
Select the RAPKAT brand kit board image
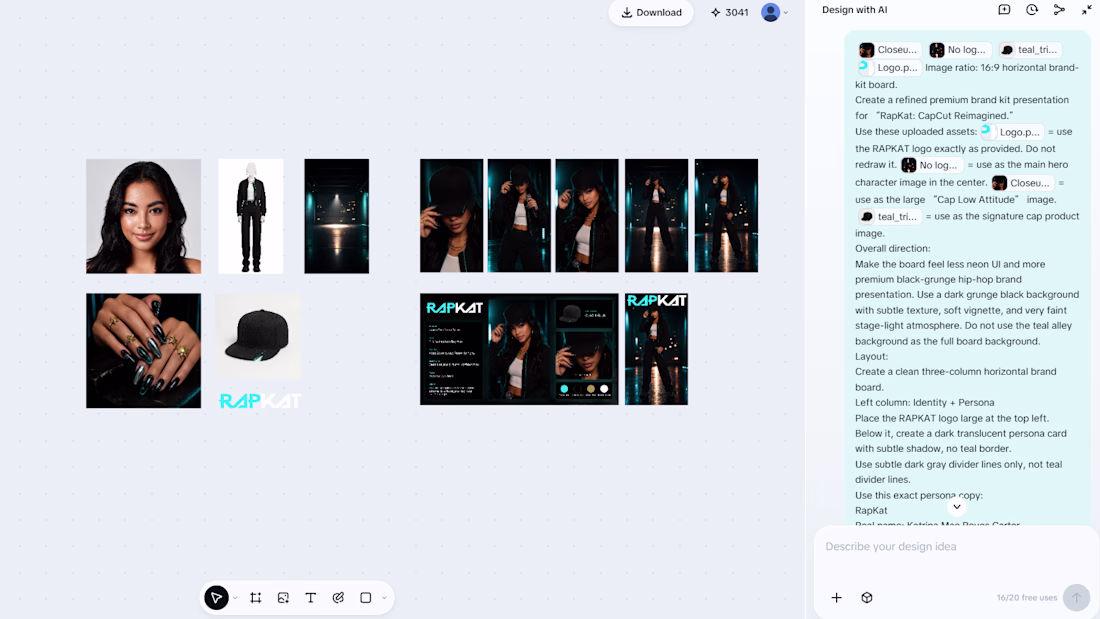coord(519,350)
